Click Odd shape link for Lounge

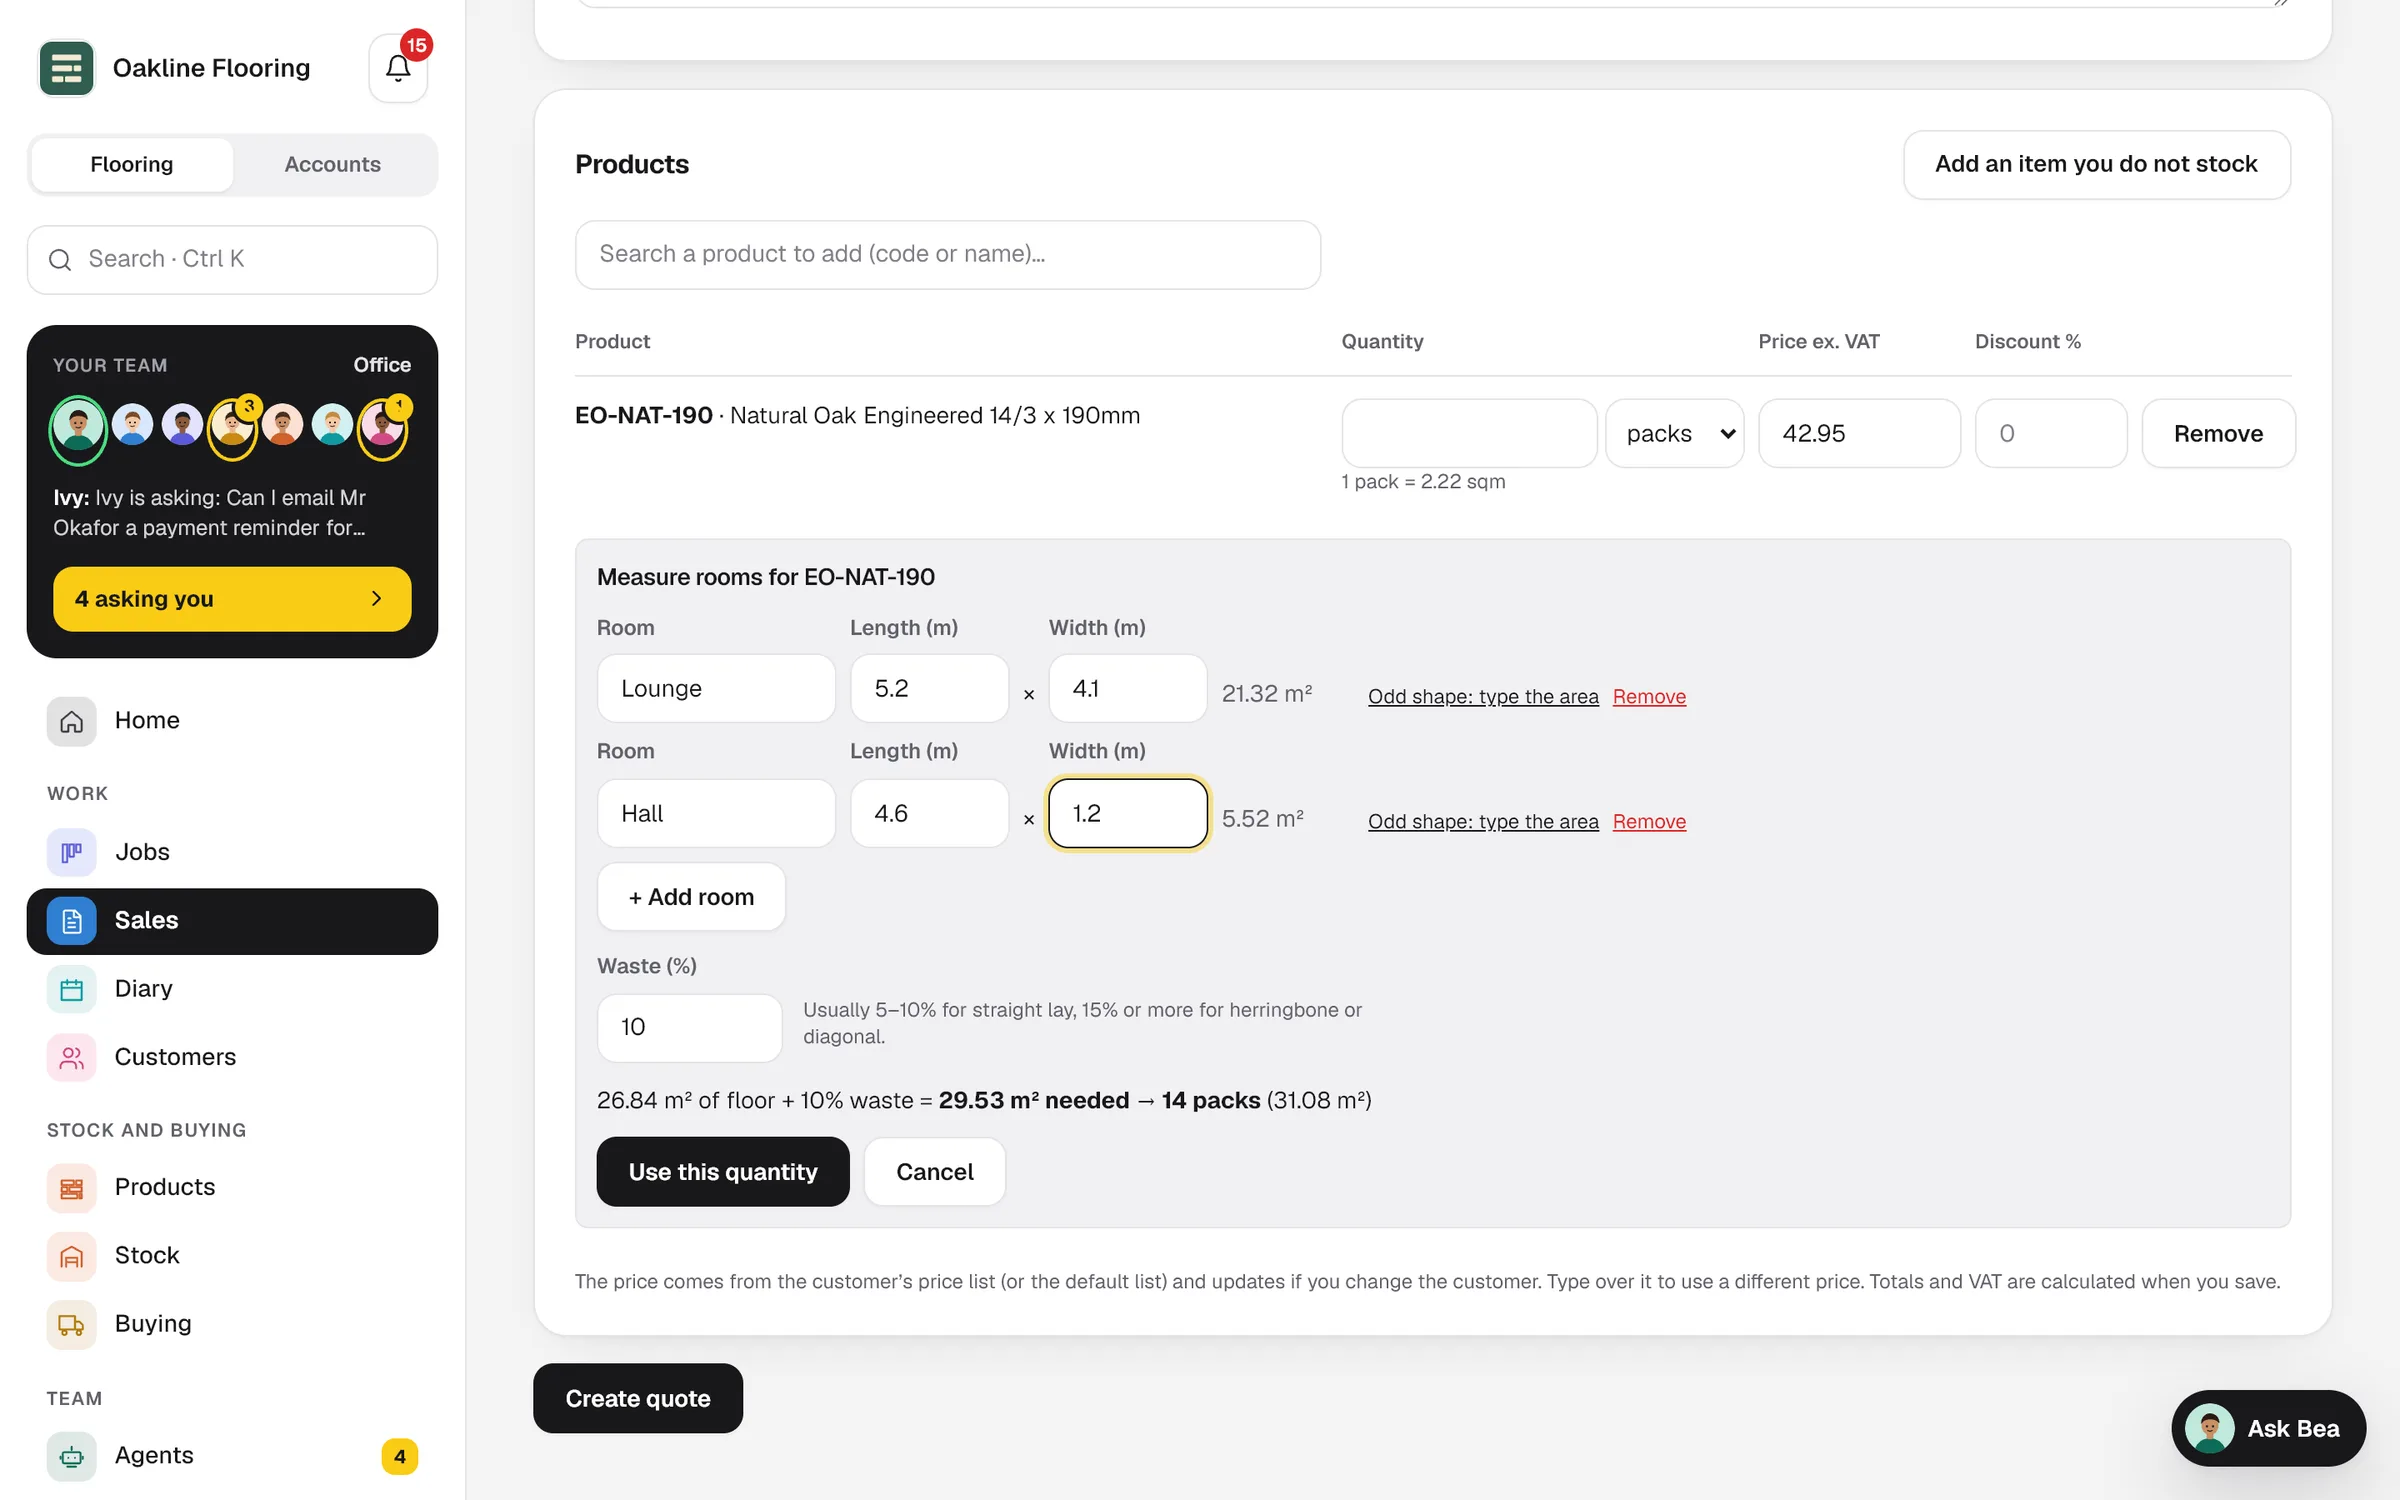click(x=1483, y=696)
